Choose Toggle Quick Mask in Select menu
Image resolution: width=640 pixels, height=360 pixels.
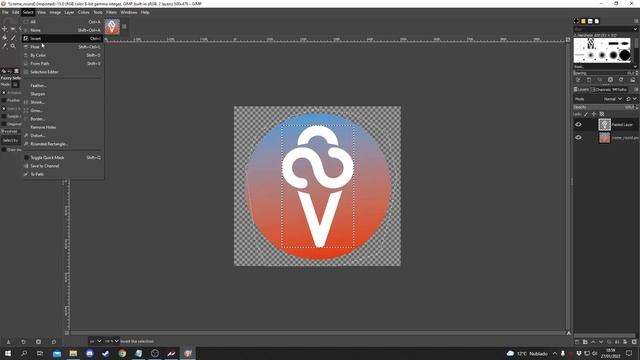[x=62, y=158]
